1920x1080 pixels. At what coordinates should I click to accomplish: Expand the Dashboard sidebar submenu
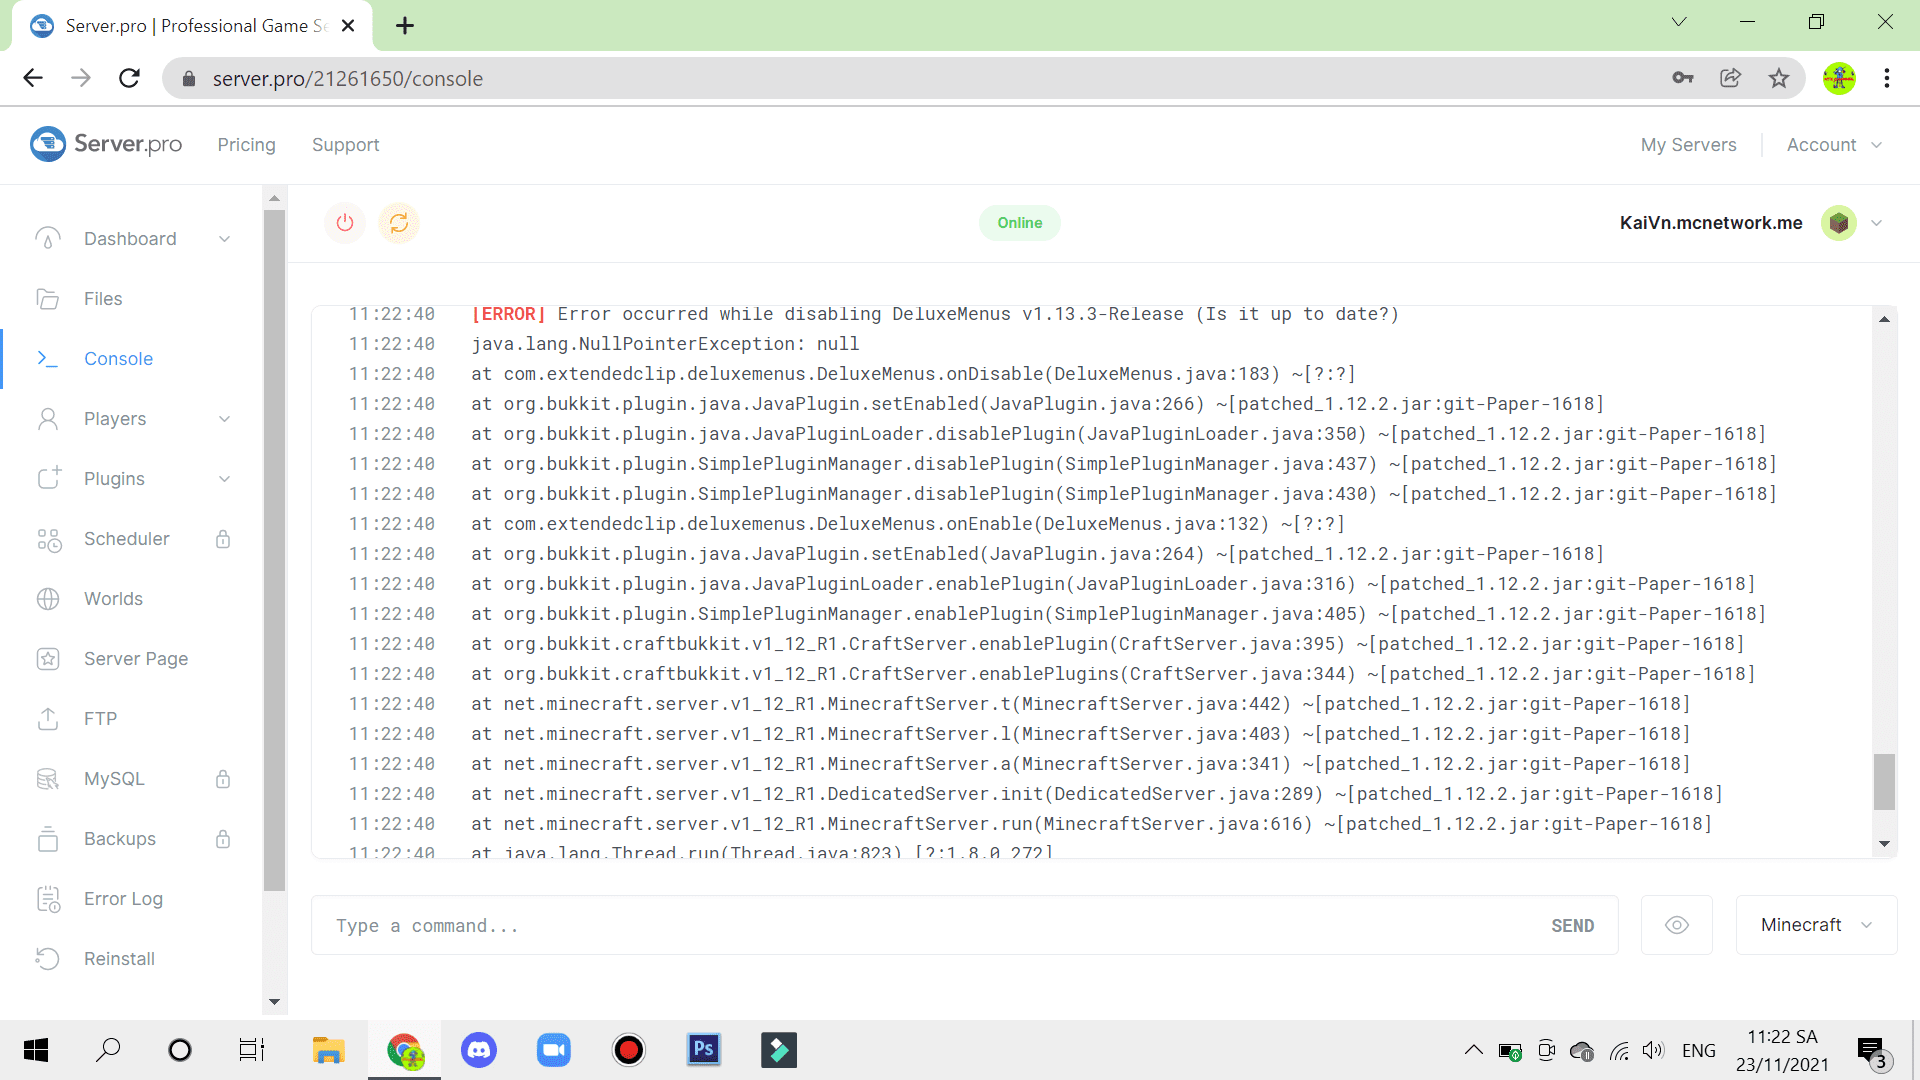[x=224, y=239]
